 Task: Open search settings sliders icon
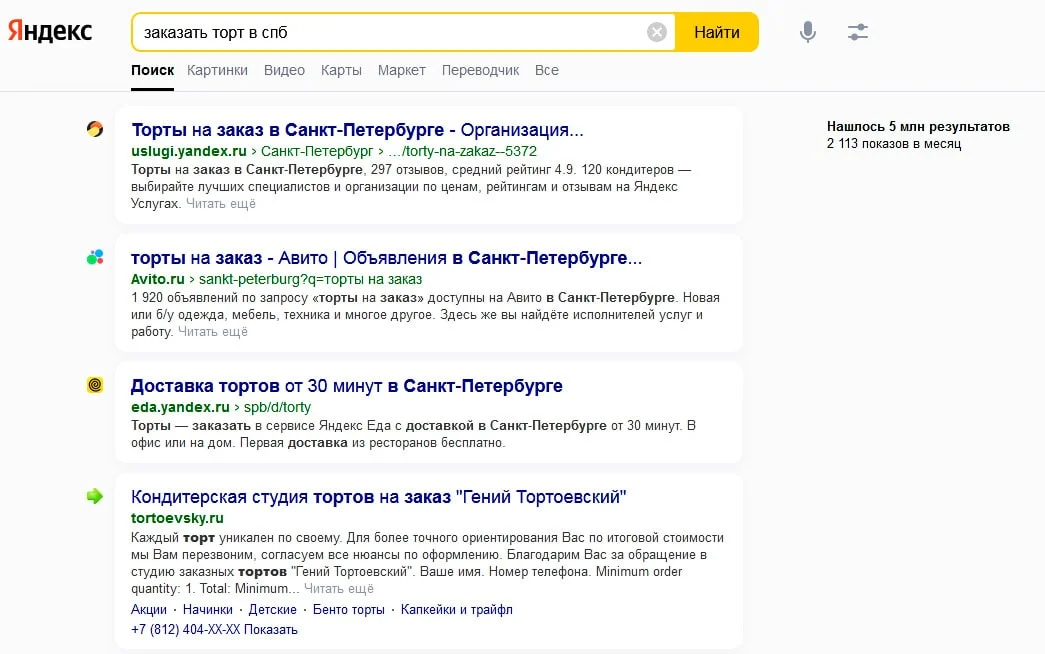click(x=858, y=32)
